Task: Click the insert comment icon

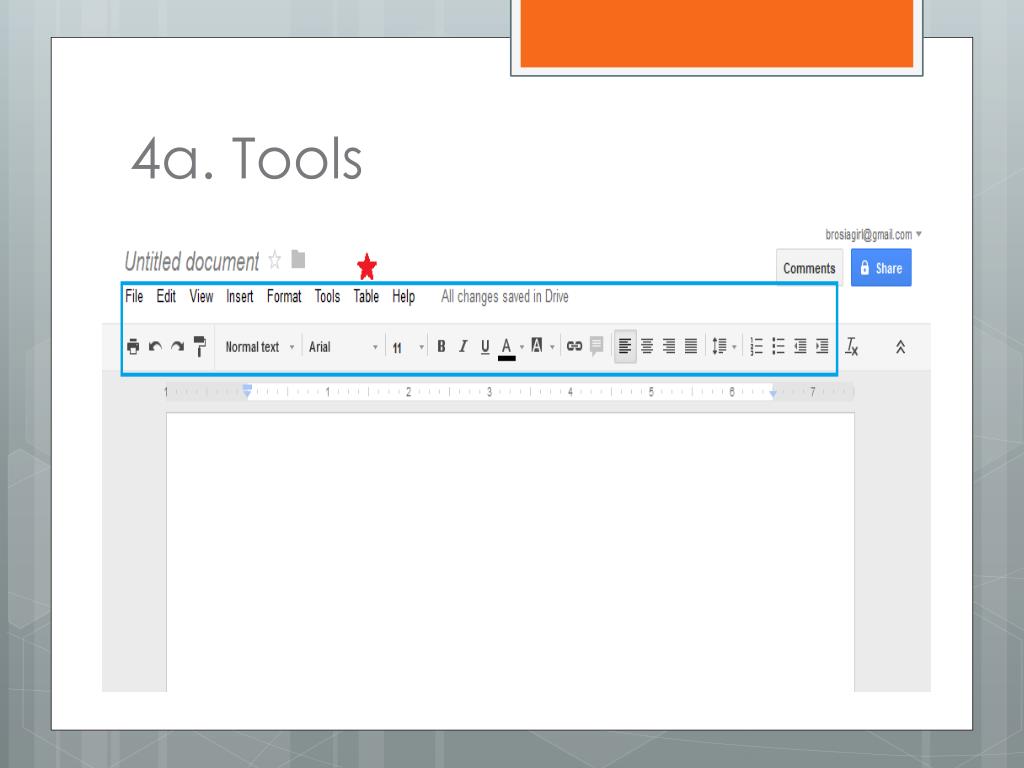Action: (x=596, y=346)
